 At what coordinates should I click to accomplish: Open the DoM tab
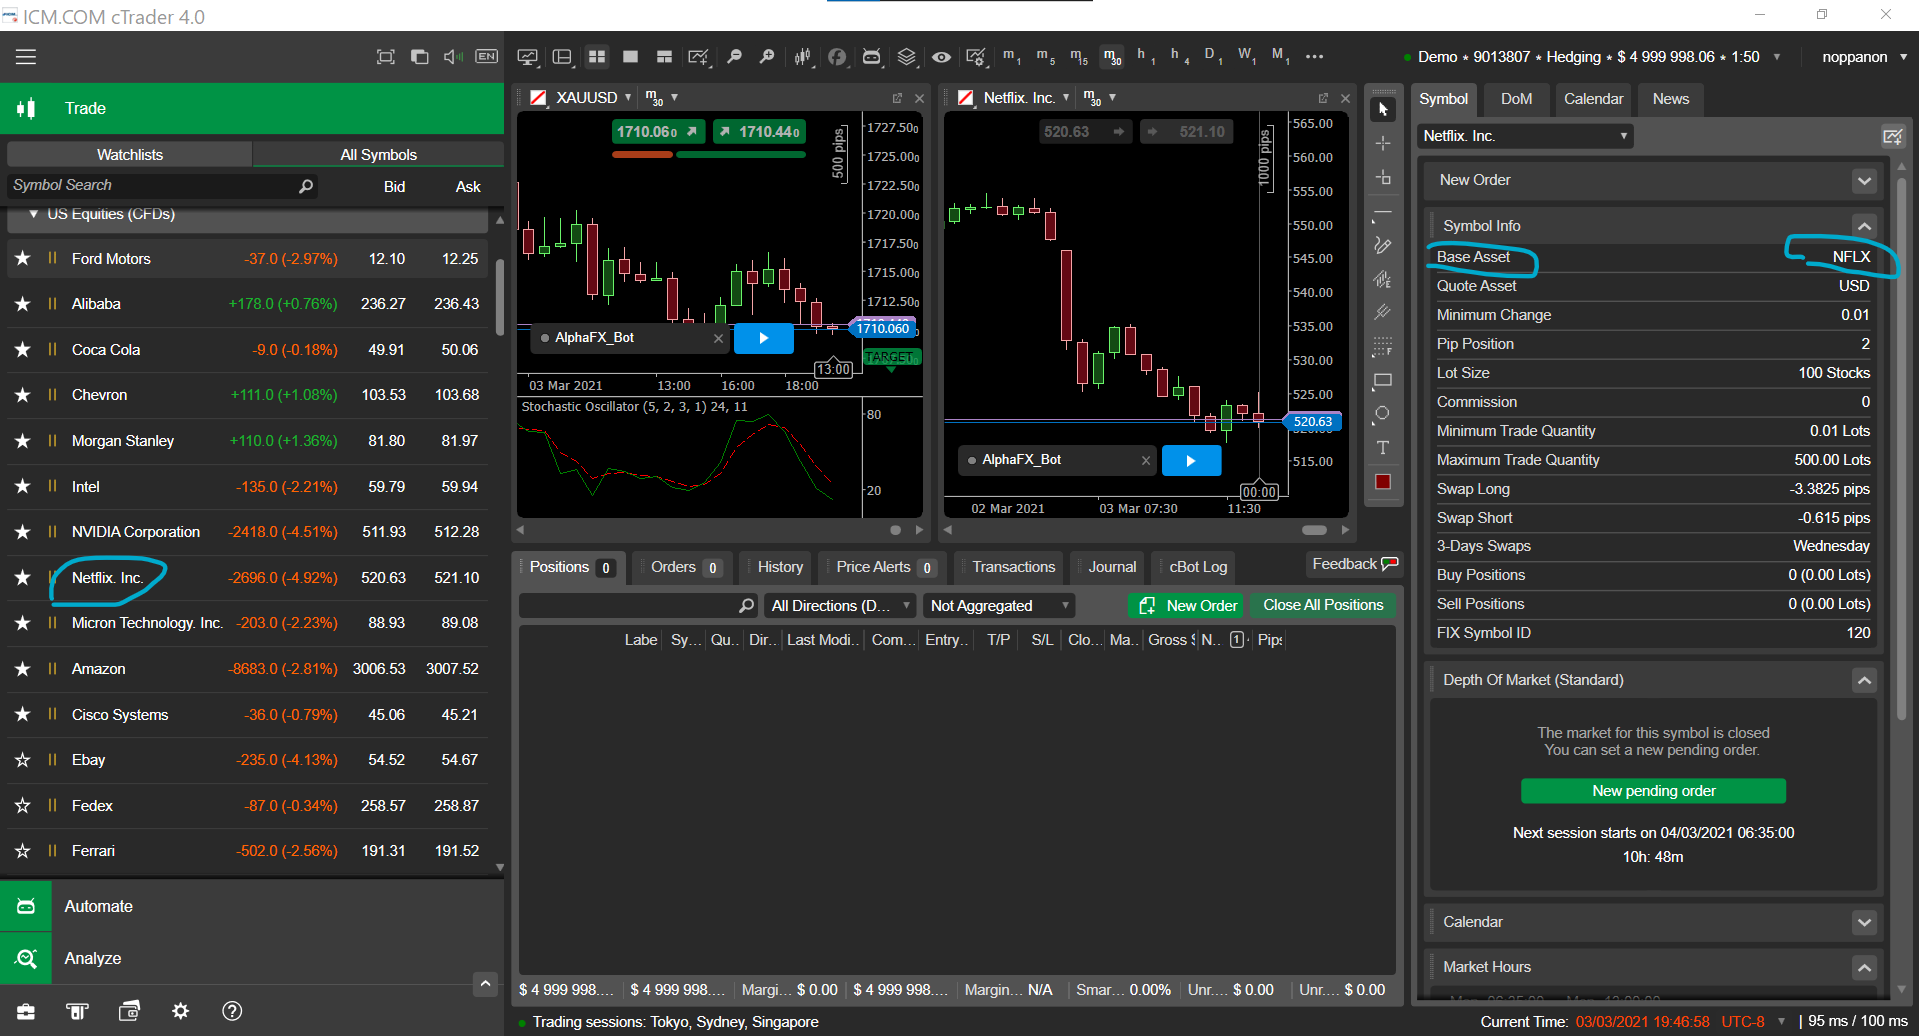pos(1516,99)
